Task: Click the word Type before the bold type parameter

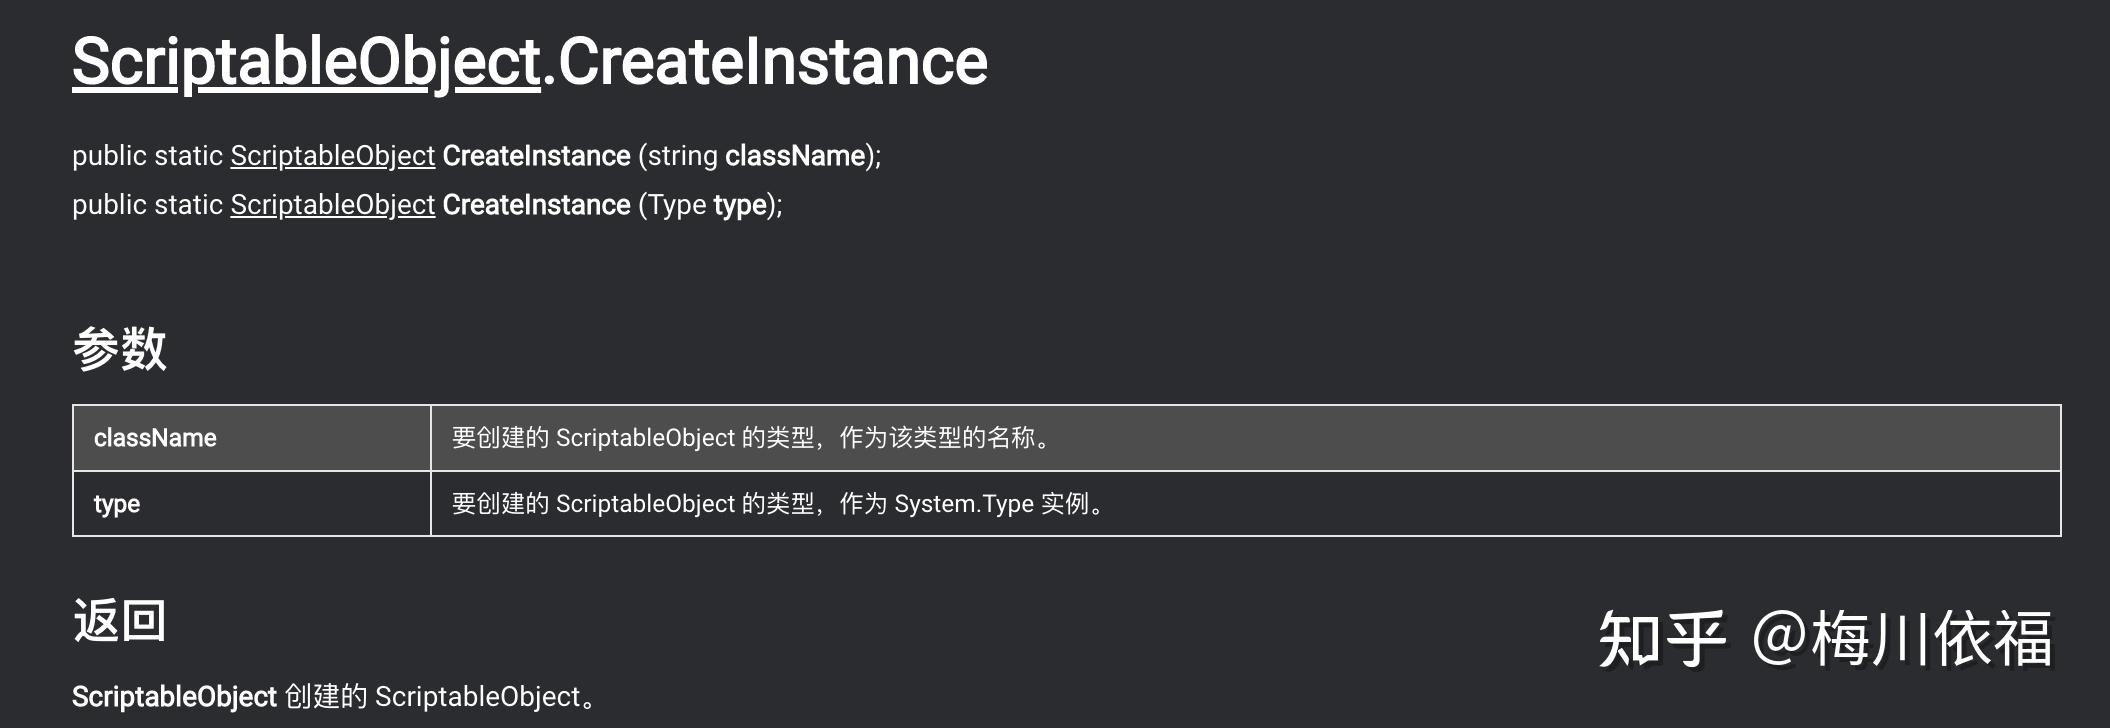Action: pos(677,206)
